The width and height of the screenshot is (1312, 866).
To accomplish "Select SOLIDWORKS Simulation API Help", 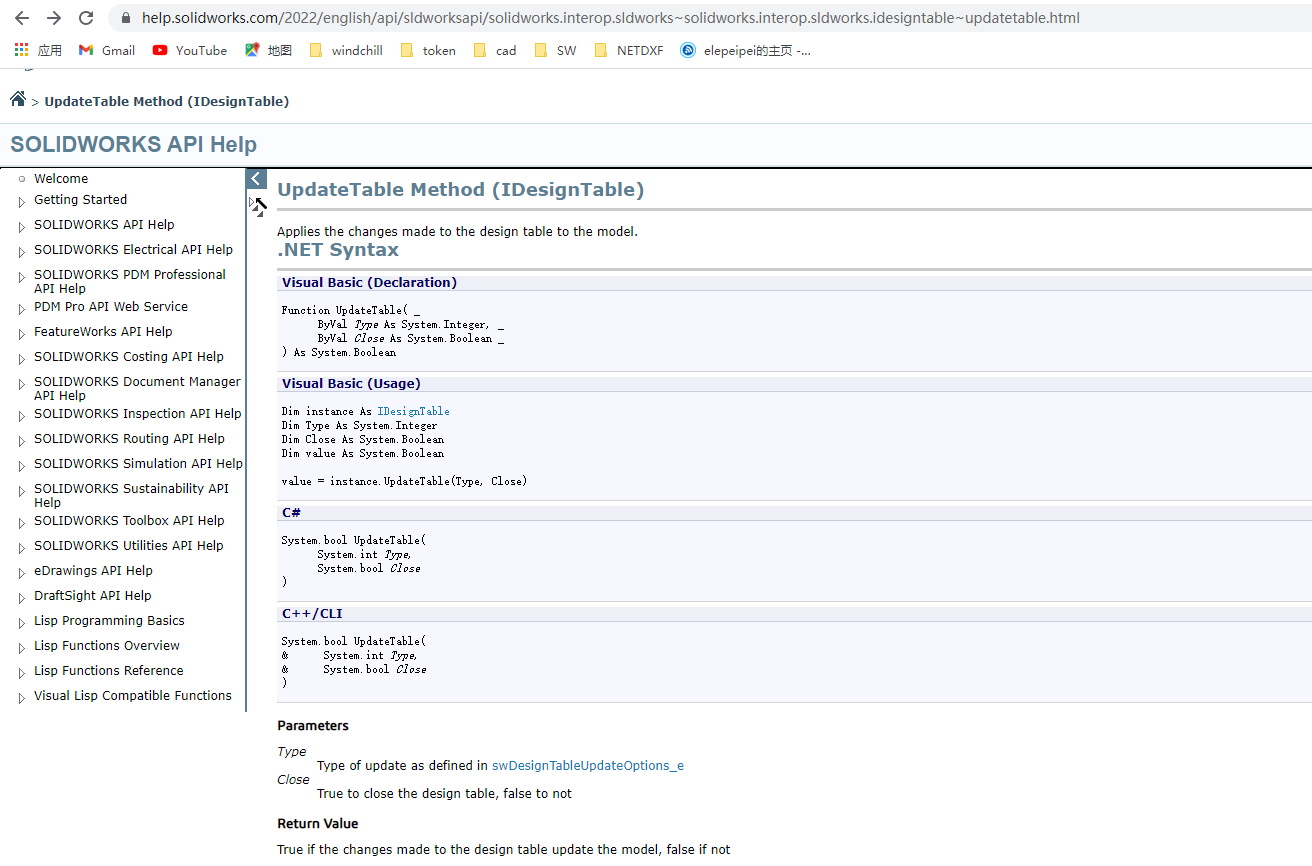I will [x=138, y=463].
